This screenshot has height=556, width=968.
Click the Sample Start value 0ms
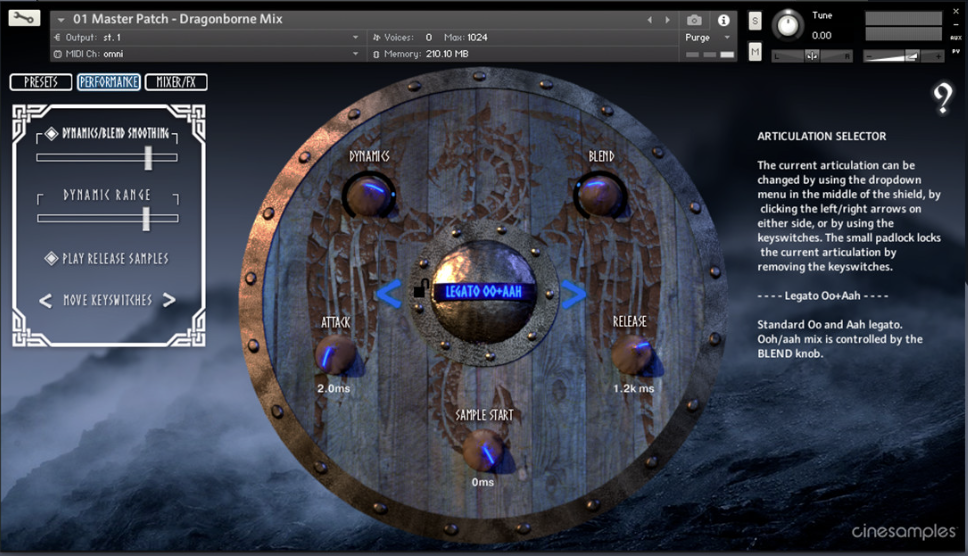483,483
